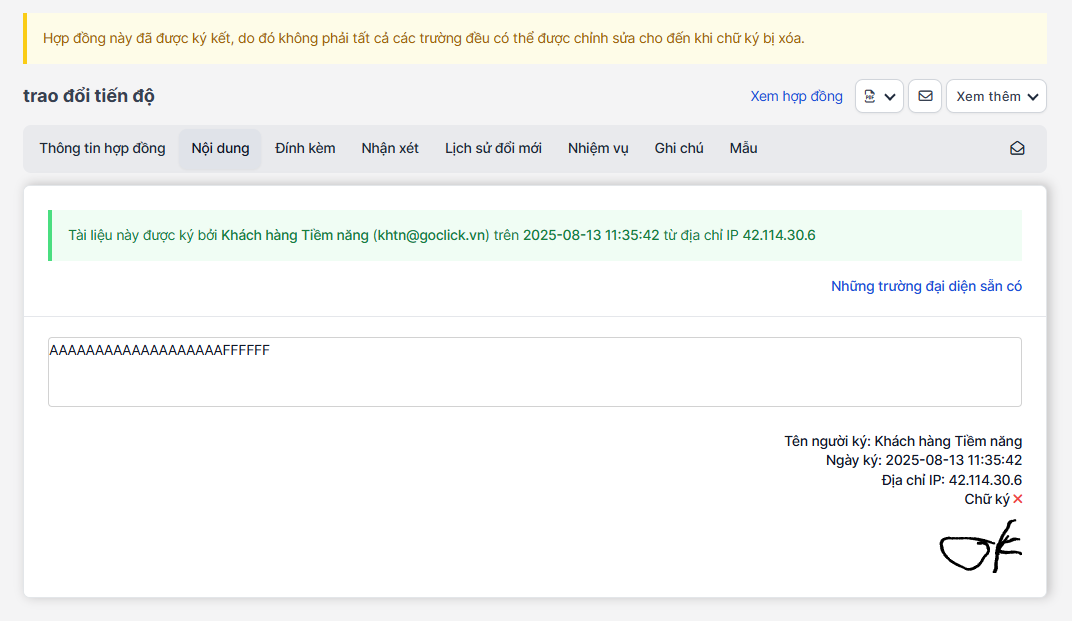Expand the Xem thêm dropdown
Image resolution: width=1072 pixels, height=621 pixels.
(996, 96)
